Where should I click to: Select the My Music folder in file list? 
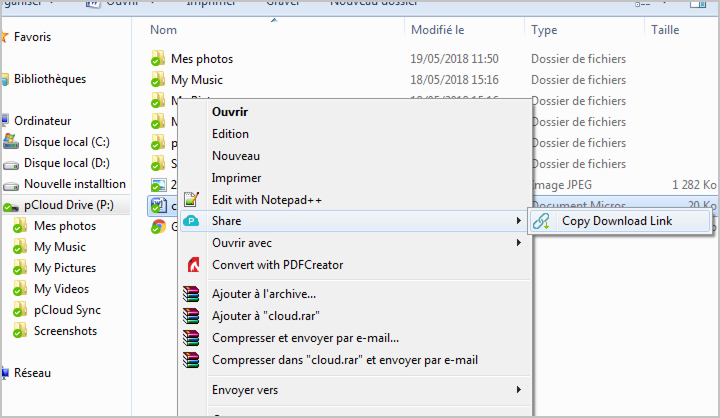[196, 80]
